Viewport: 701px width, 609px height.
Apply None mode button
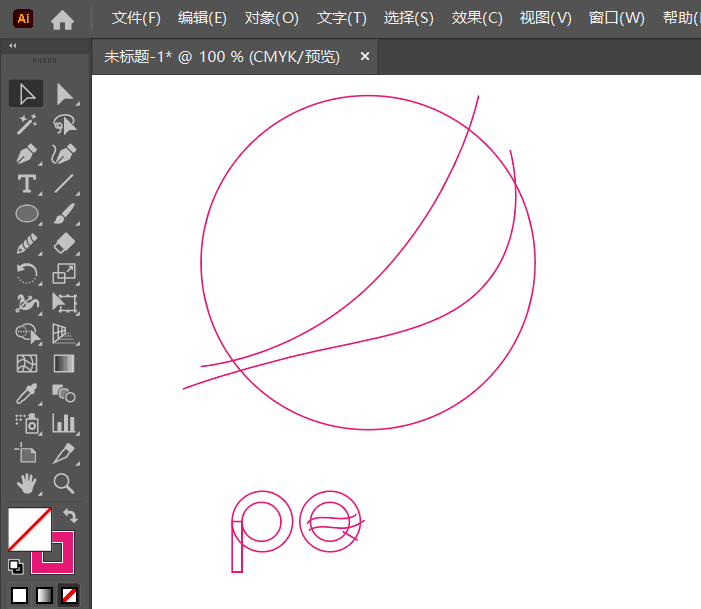69,596
